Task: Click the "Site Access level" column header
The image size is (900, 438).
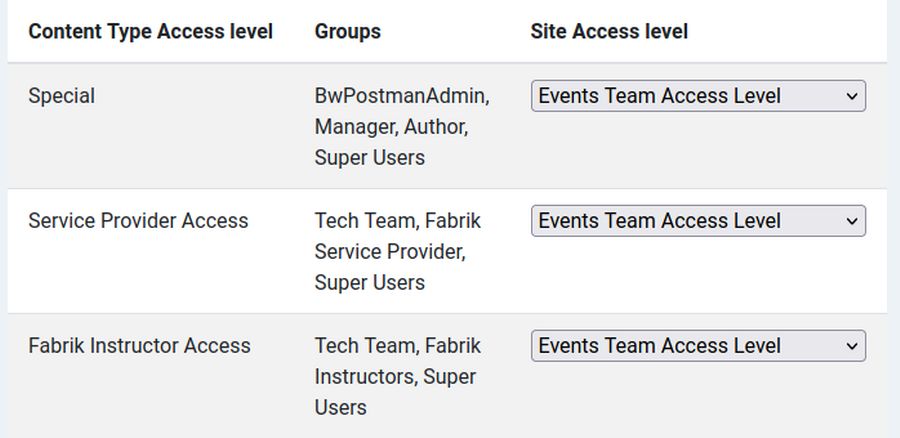Action: tap(609, 31)
